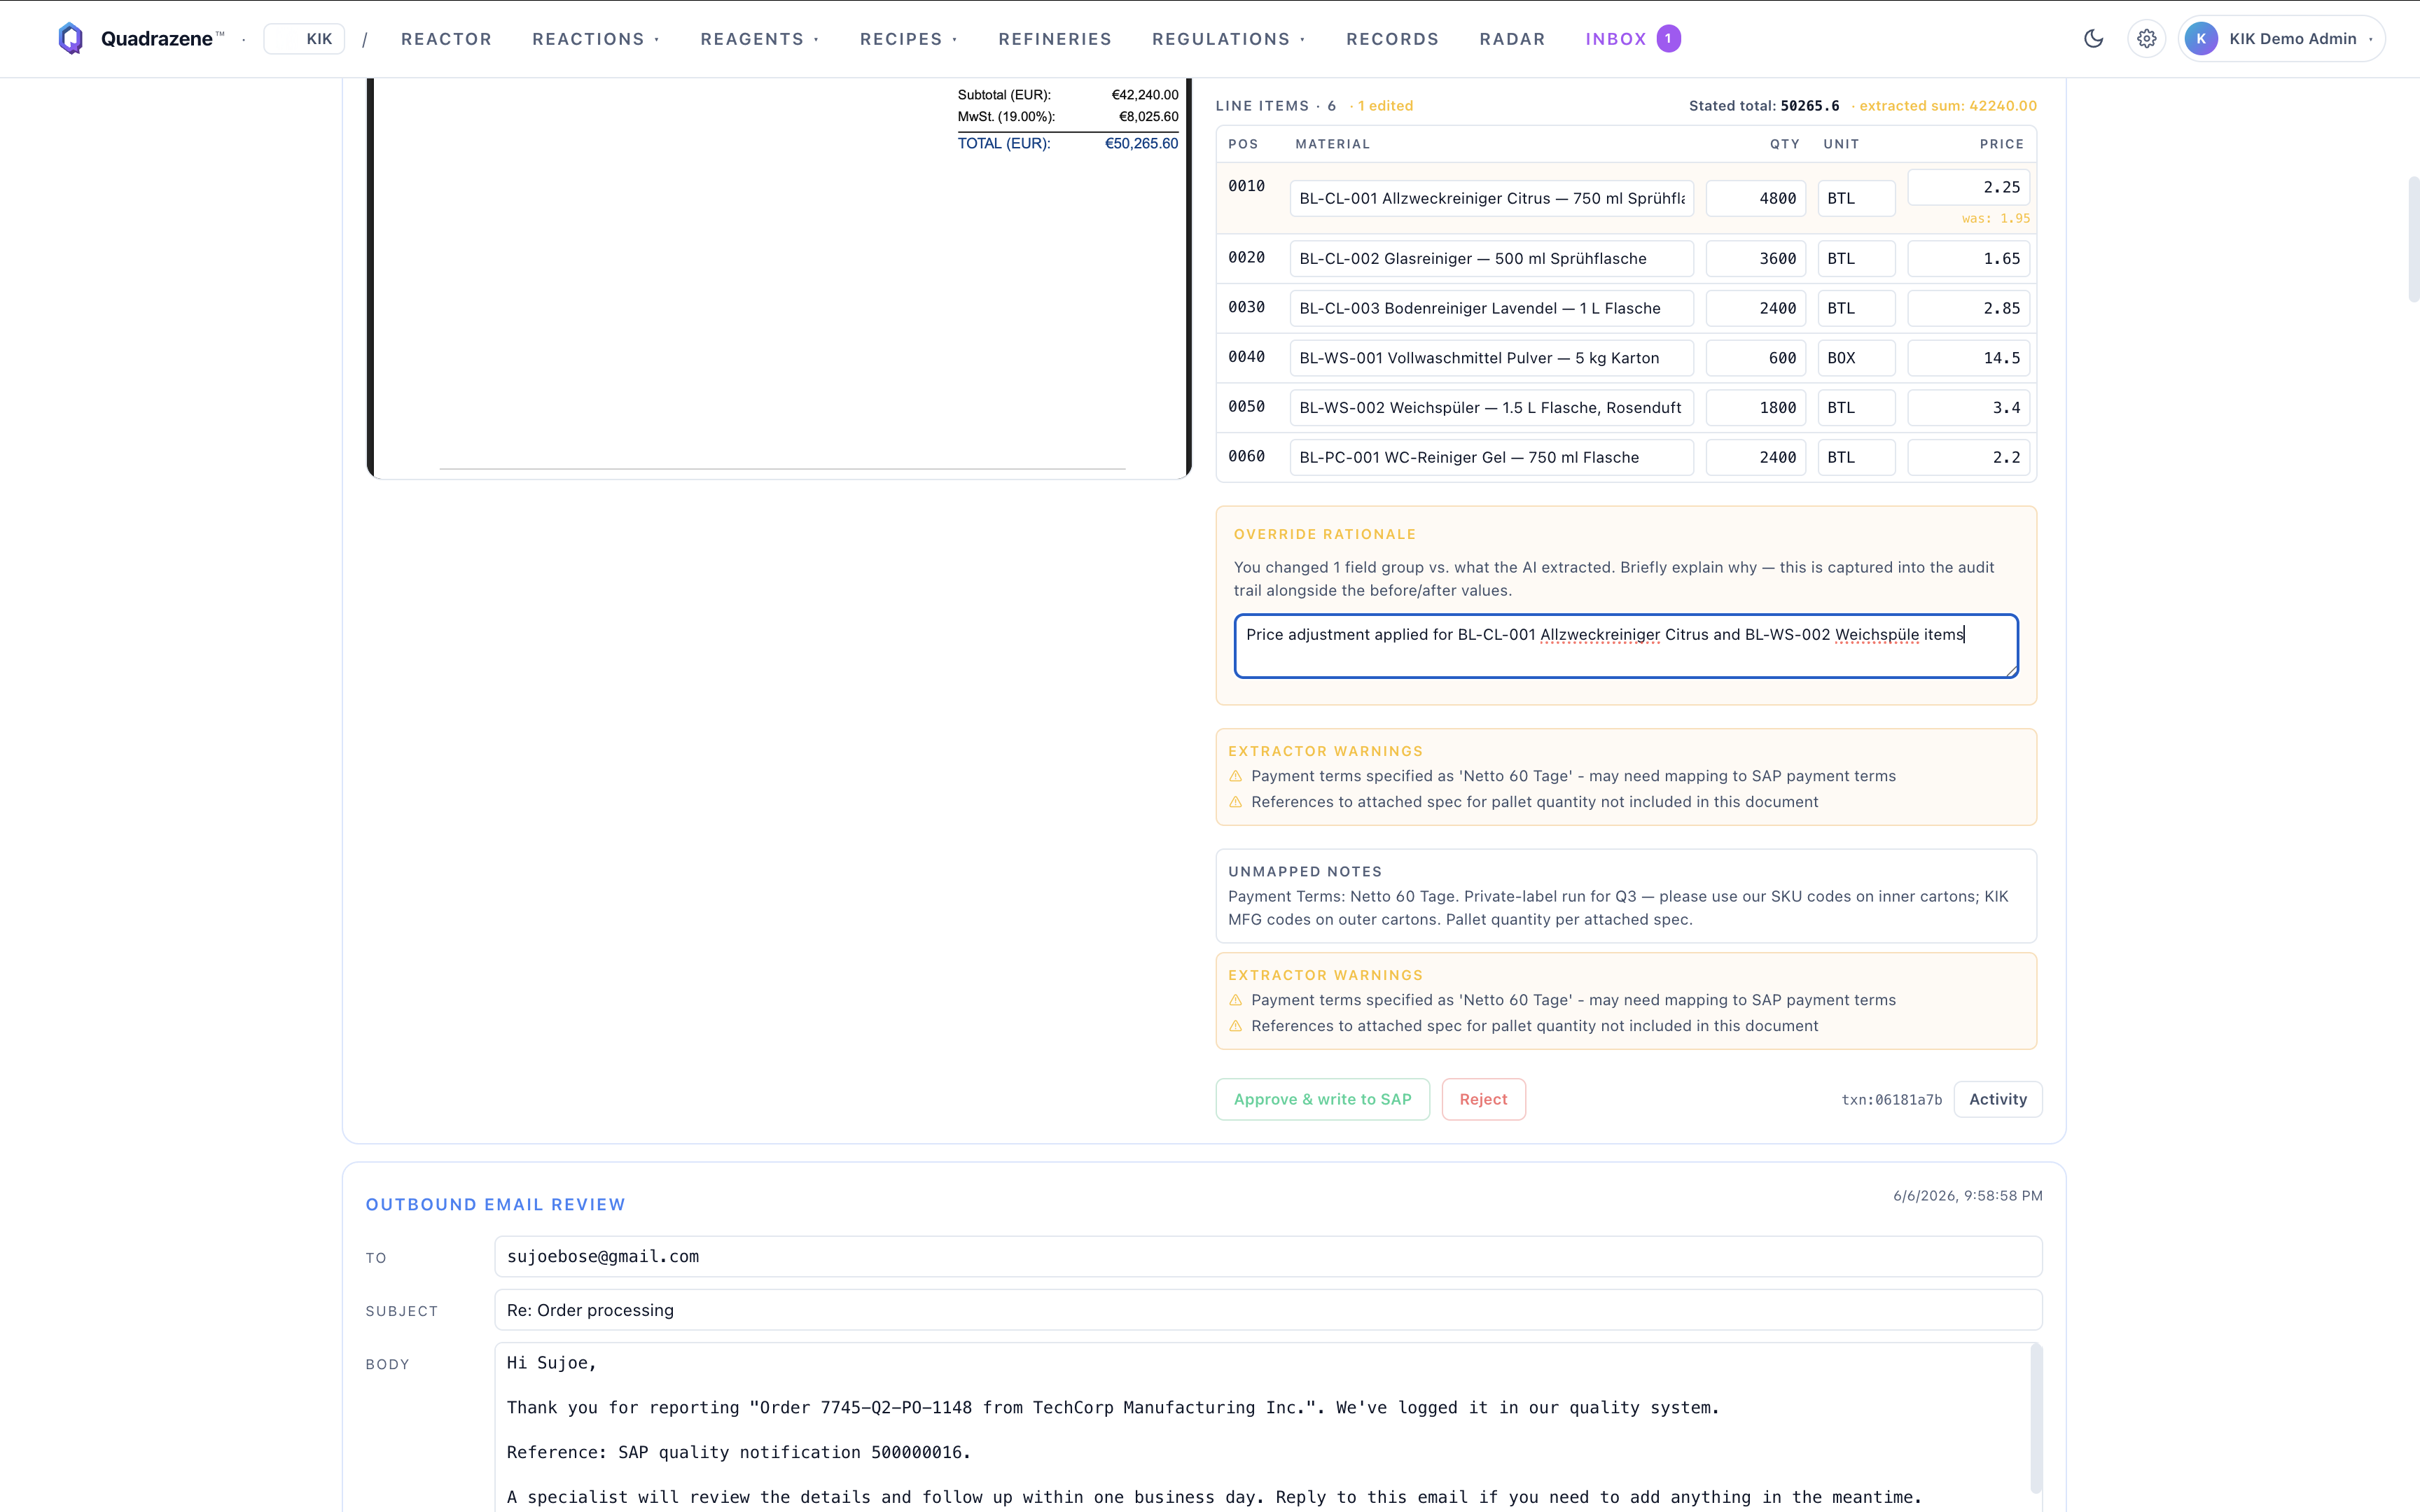Edit the override rationale text area
Image resolution: width=2420 pixels, height=1512 pixels.
point(1626,646)
